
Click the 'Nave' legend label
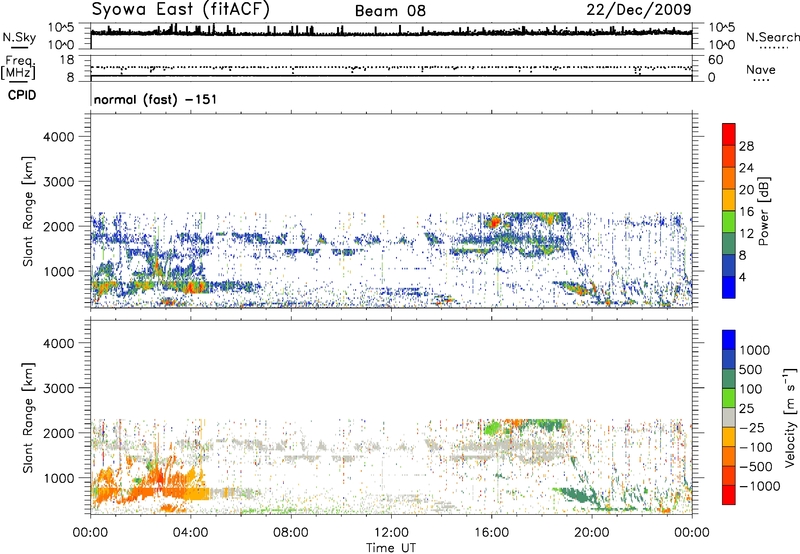coord(761,69)
